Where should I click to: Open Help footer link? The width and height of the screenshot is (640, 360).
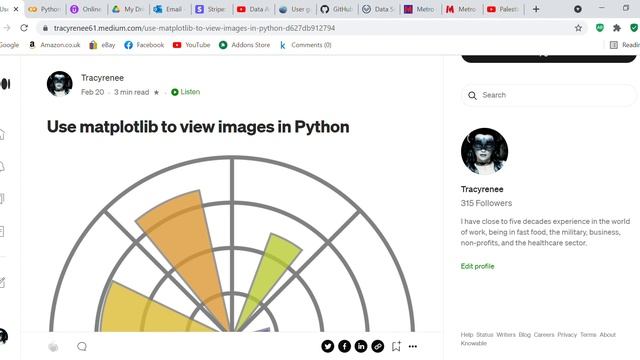[x=467, y=335]
